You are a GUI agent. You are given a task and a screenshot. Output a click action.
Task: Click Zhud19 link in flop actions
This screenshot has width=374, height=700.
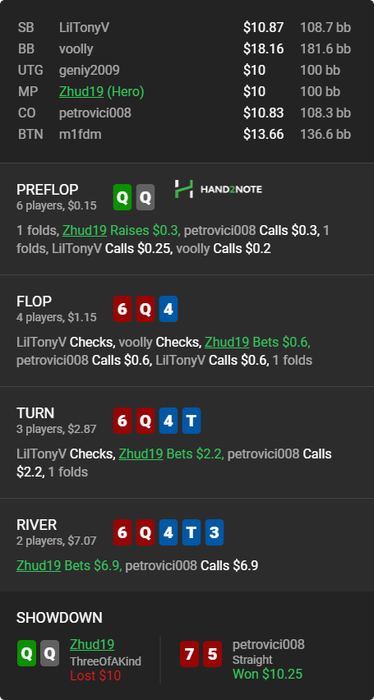227,342
